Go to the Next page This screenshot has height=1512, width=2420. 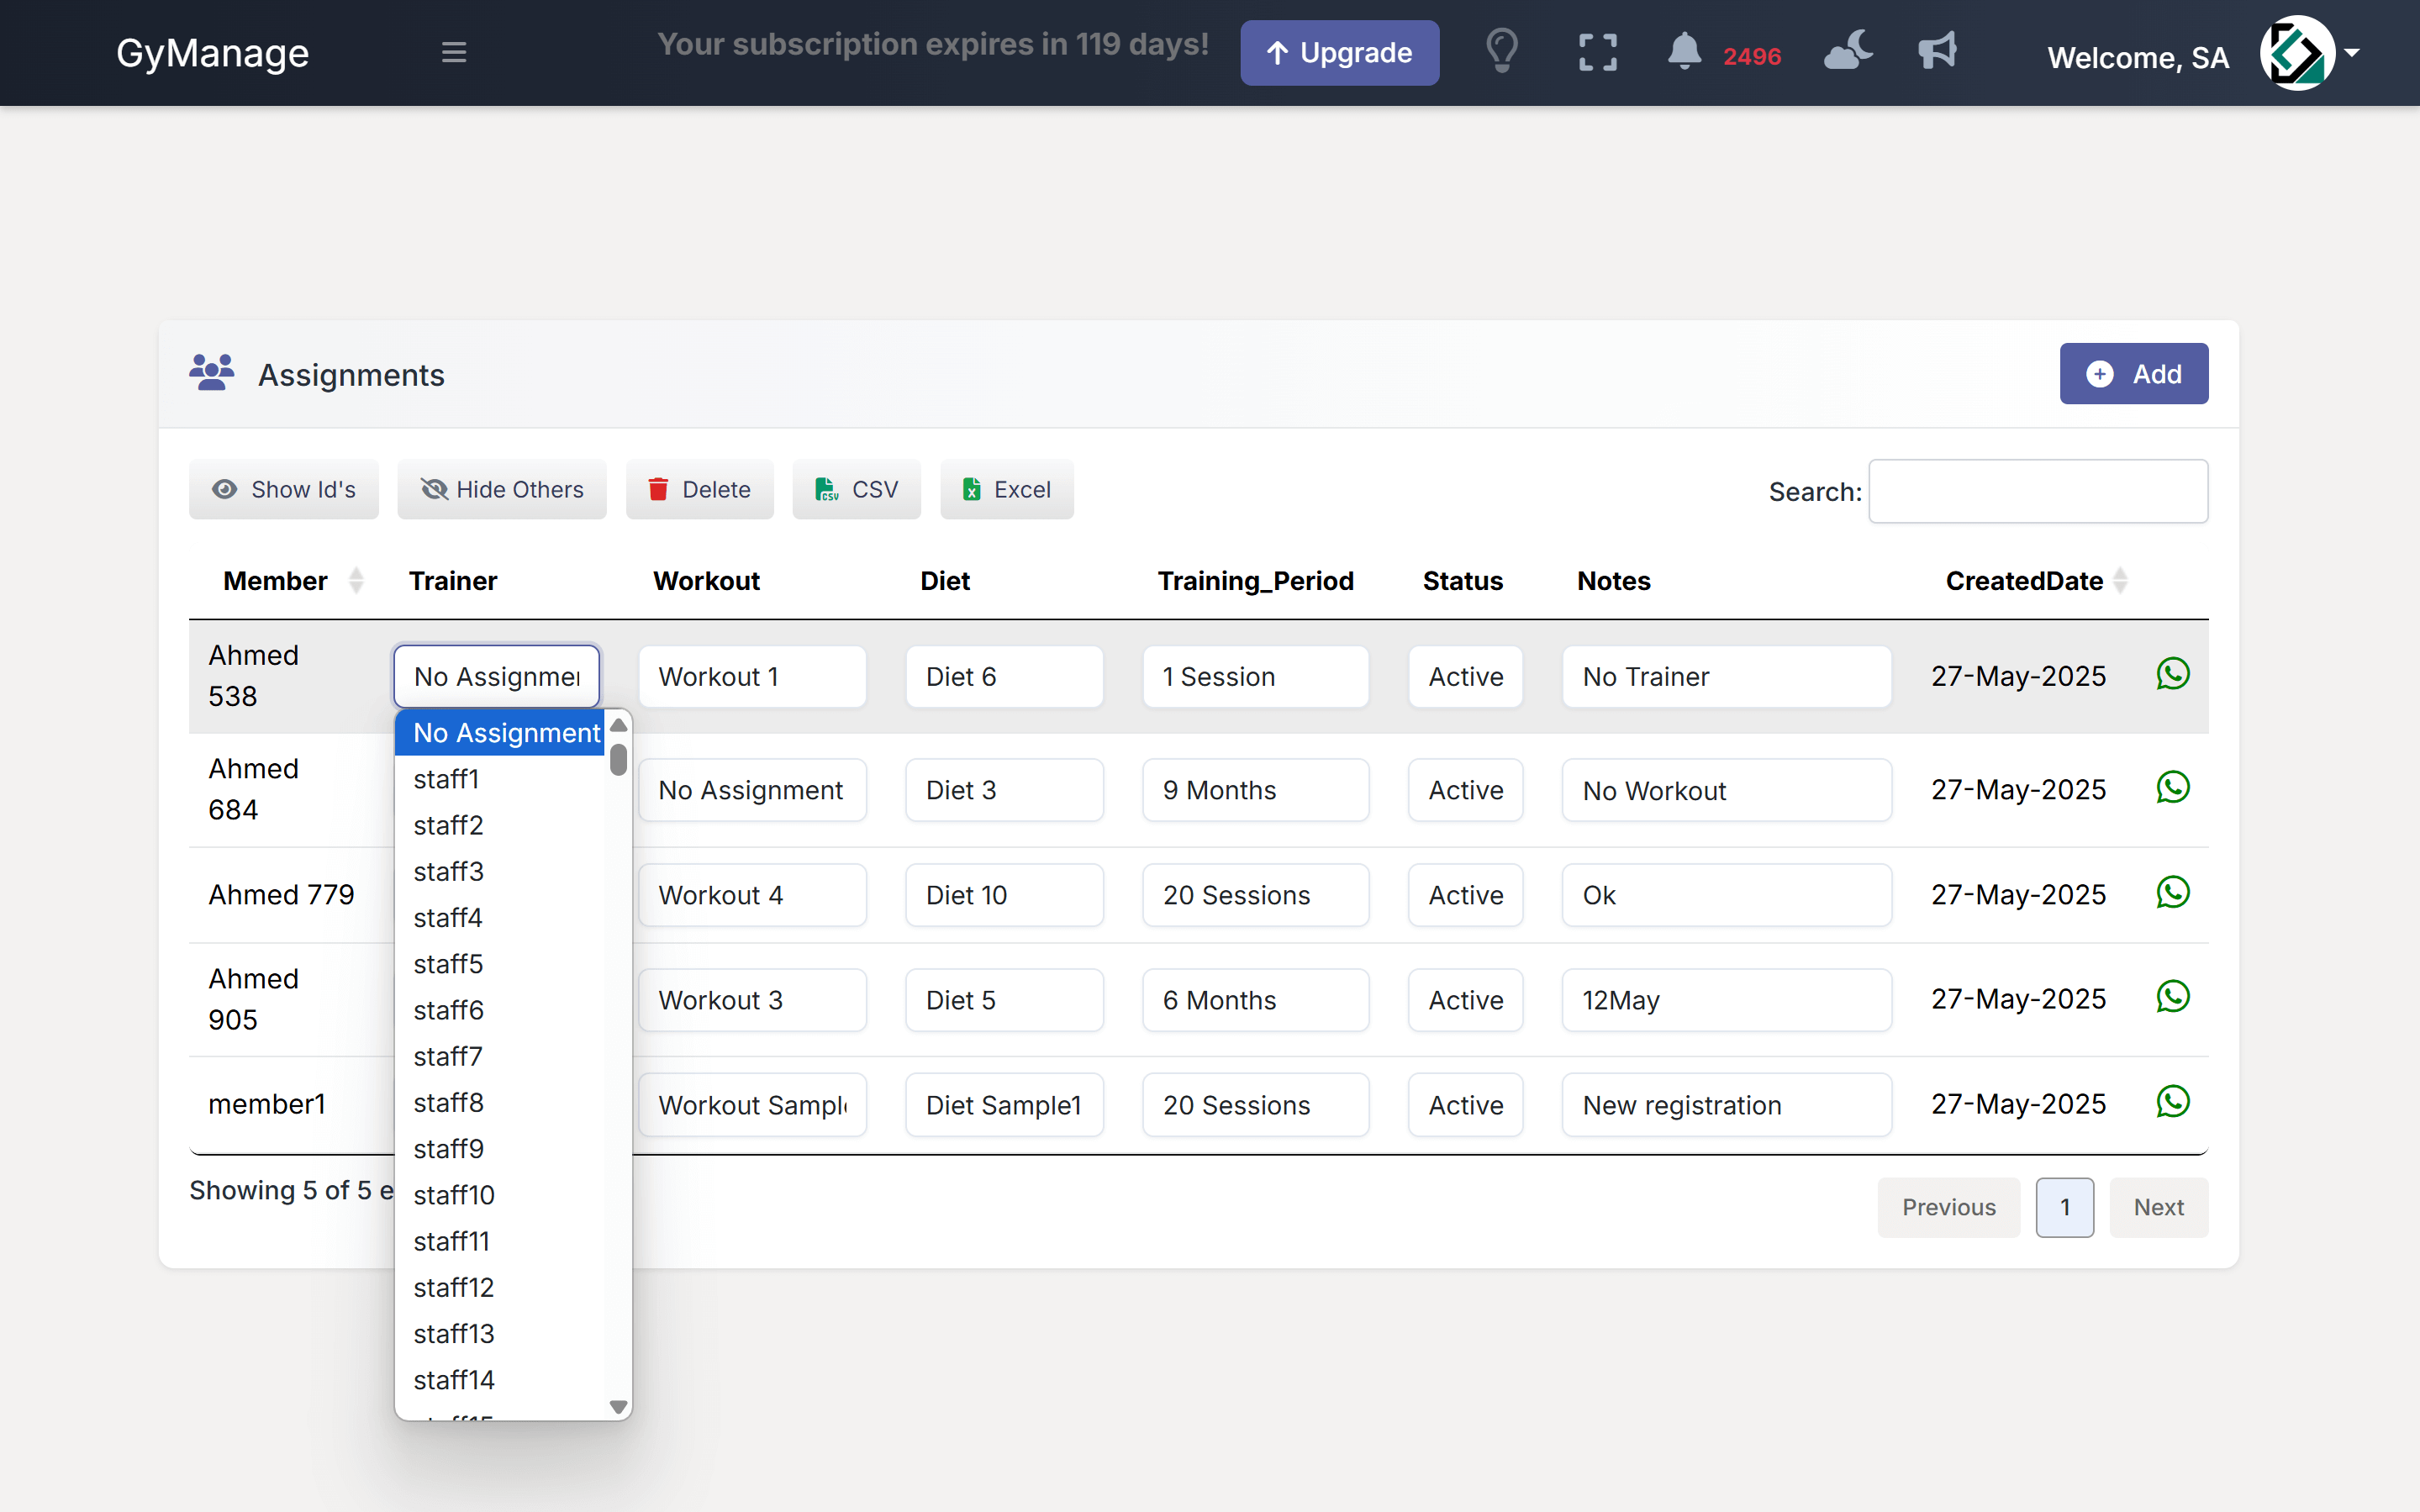click(2158, 1207)
